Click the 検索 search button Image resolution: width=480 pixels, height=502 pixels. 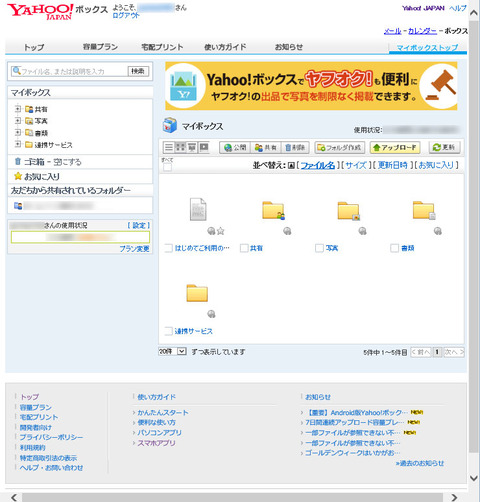(138, 71)
